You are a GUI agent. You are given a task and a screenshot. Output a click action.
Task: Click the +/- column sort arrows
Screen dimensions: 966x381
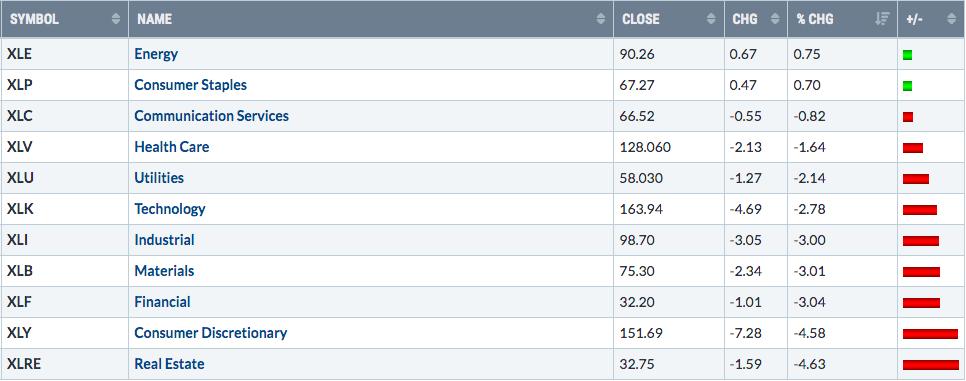951,19
